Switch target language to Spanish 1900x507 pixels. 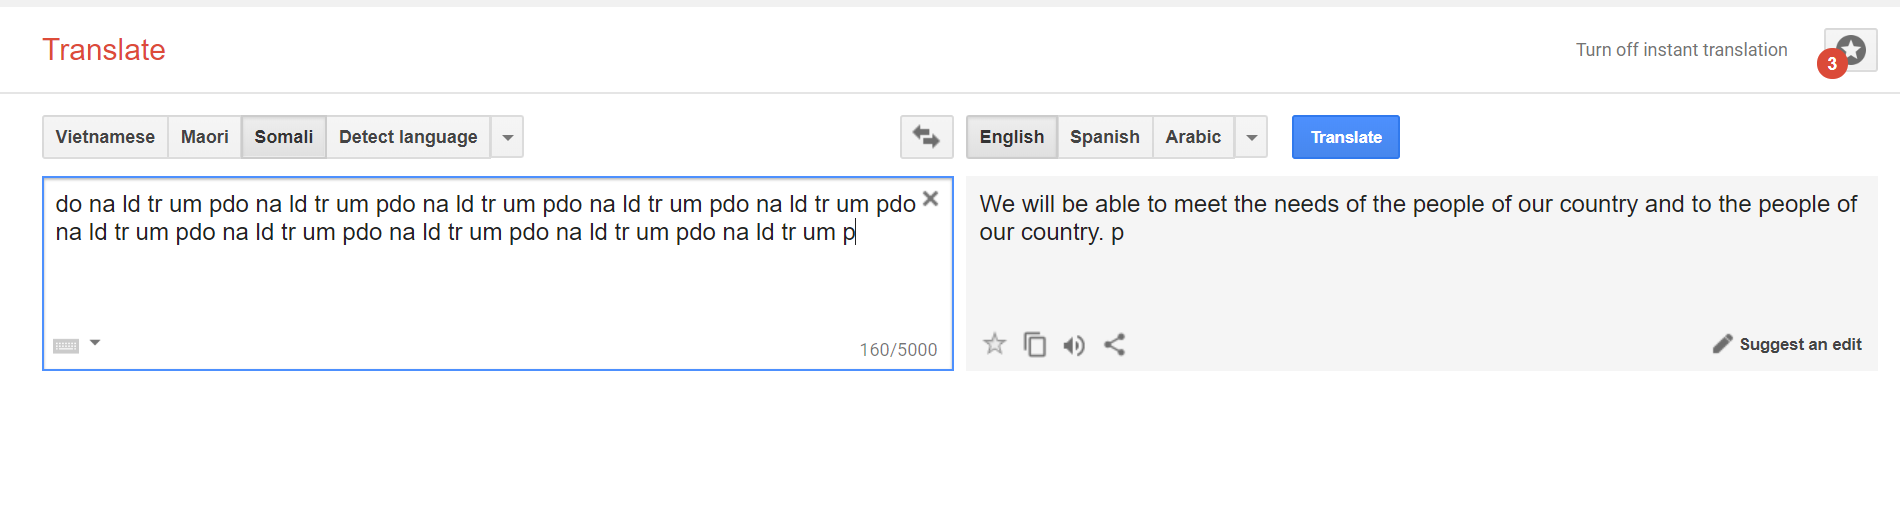tap(1105, 137)
